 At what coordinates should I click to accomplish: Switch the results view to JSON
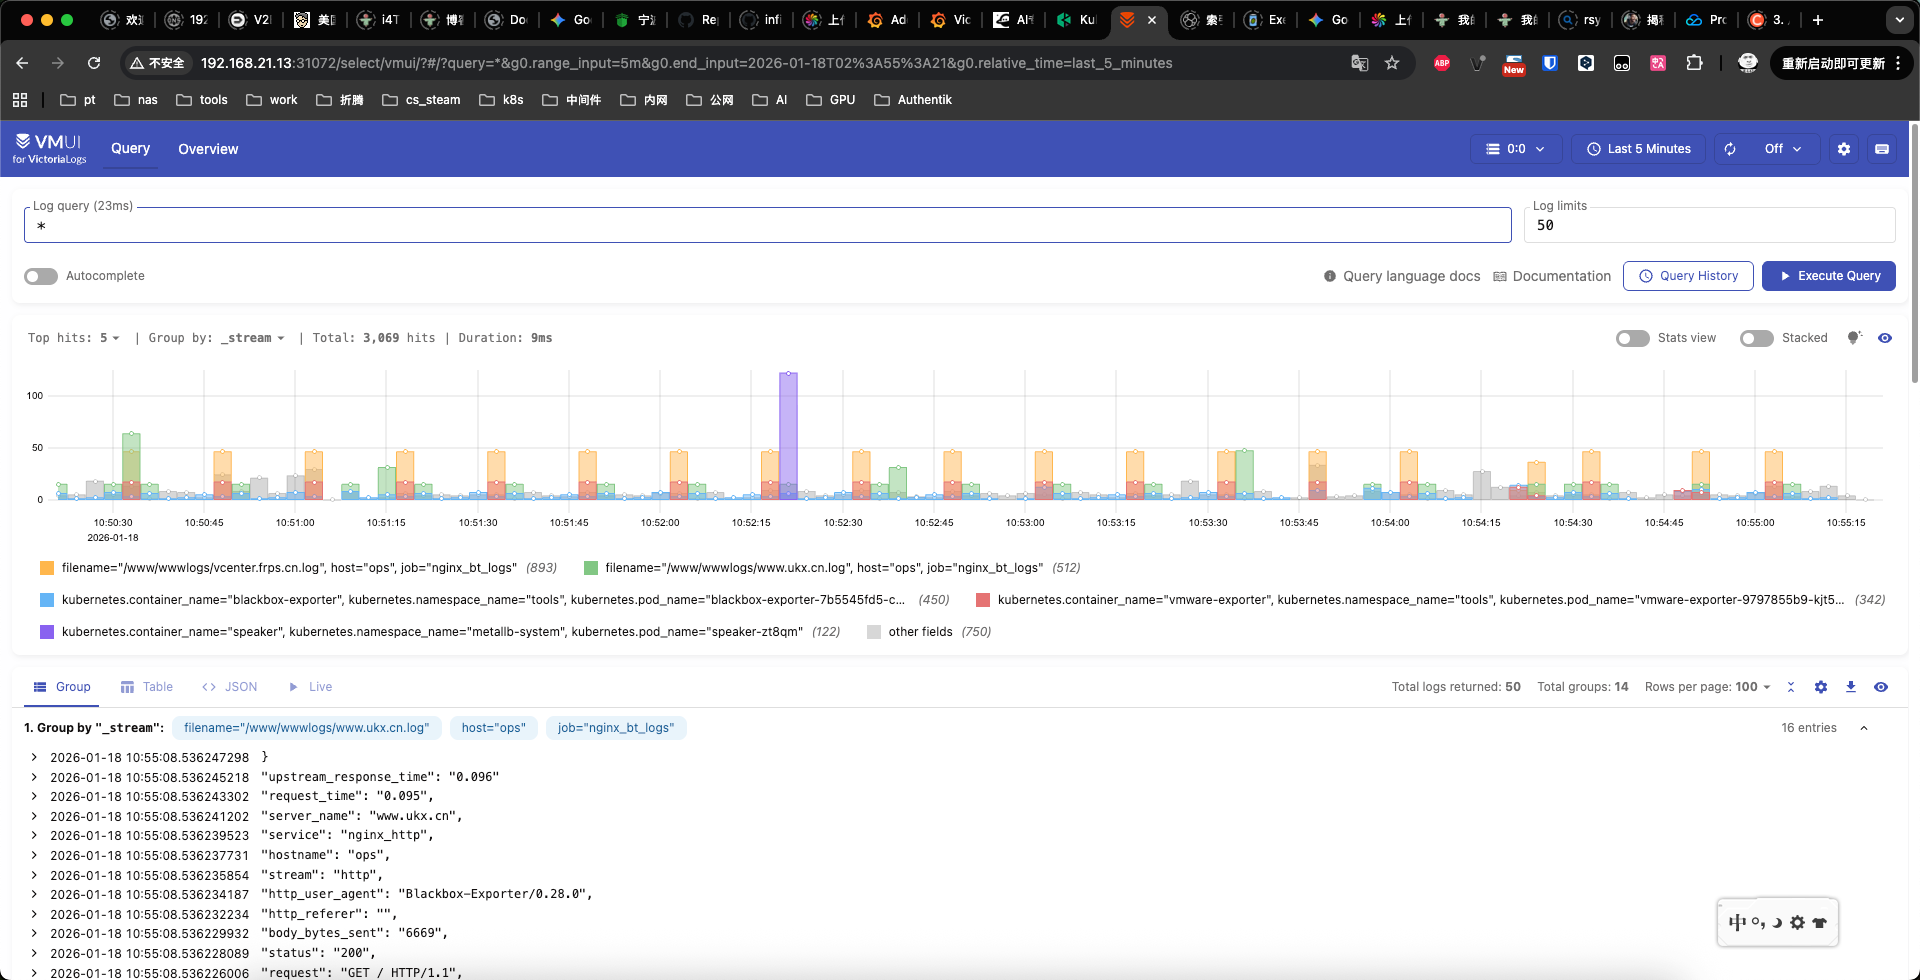[x=229, y=687]
